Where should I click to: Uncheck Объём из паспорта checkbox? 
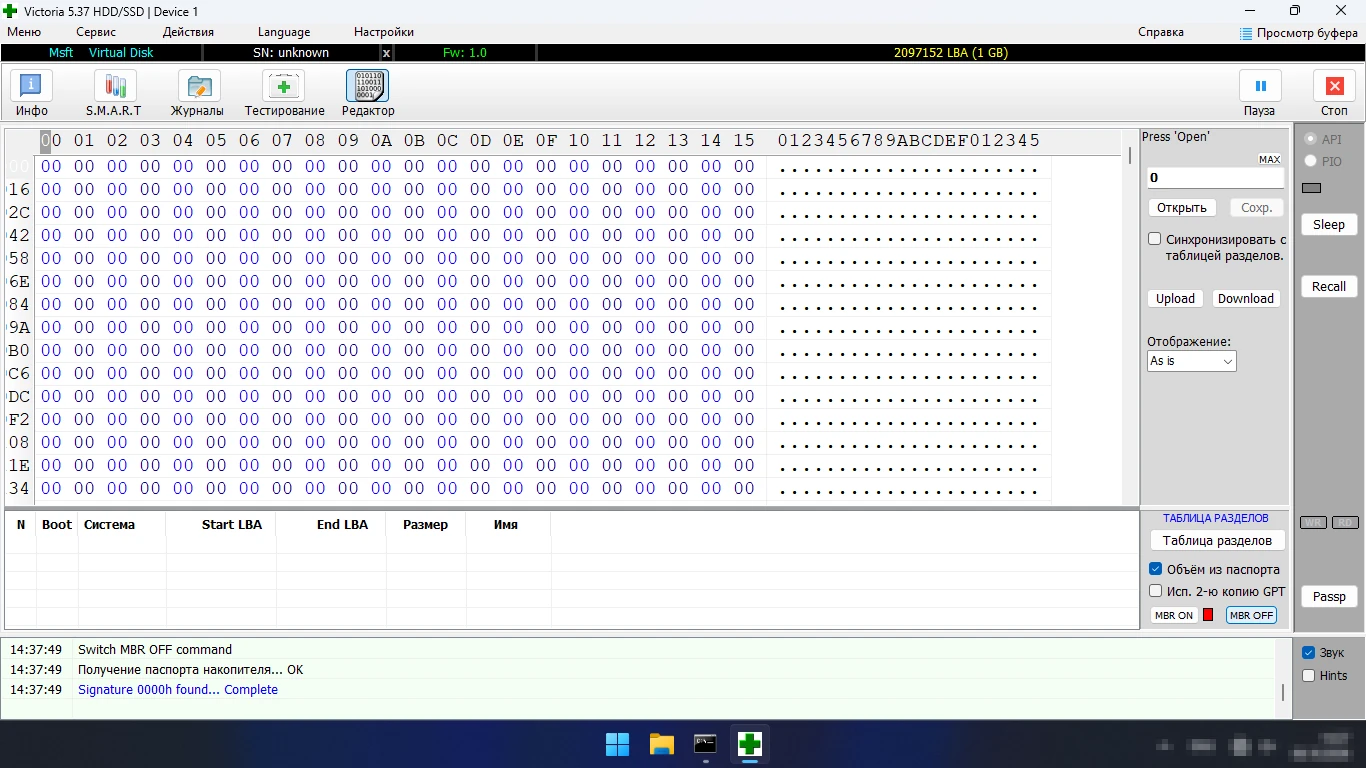point(1155,569)
